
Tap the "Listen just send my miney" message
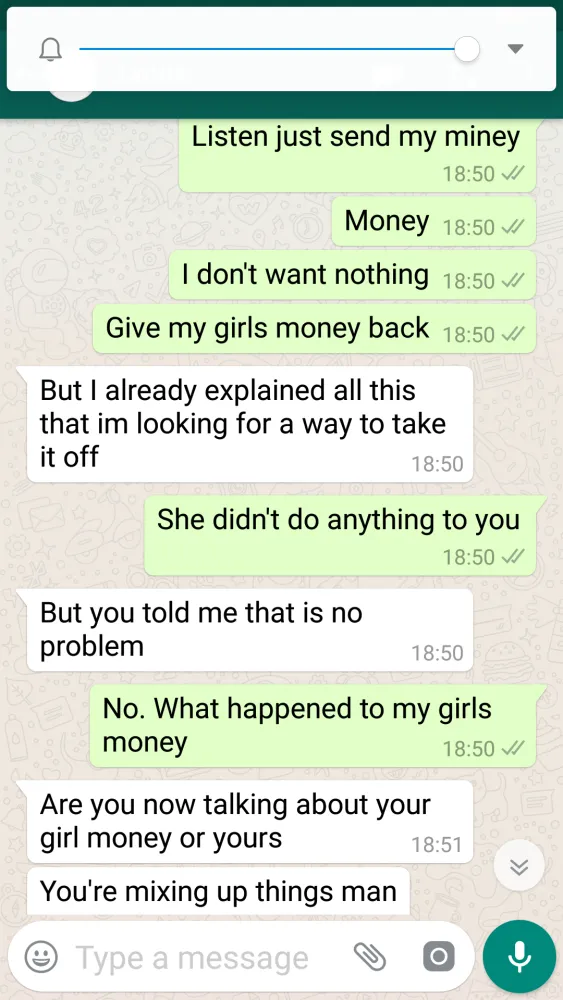click(357, 155)
